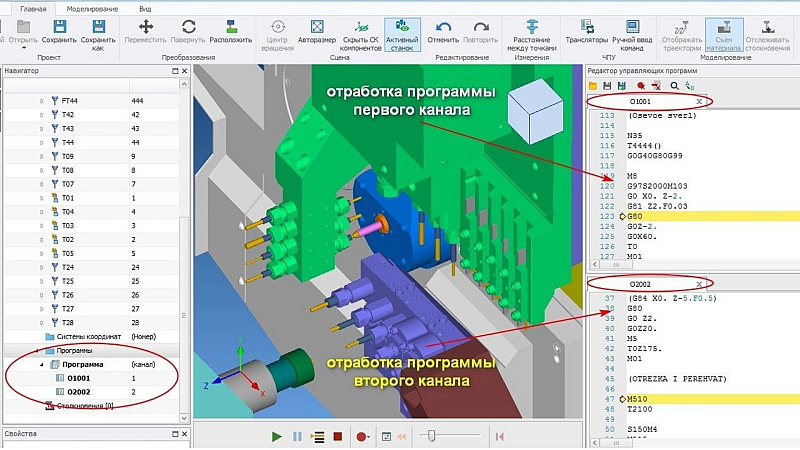
Task: Select program O2002 in navigator tree
Action: [x=79, y=393]
